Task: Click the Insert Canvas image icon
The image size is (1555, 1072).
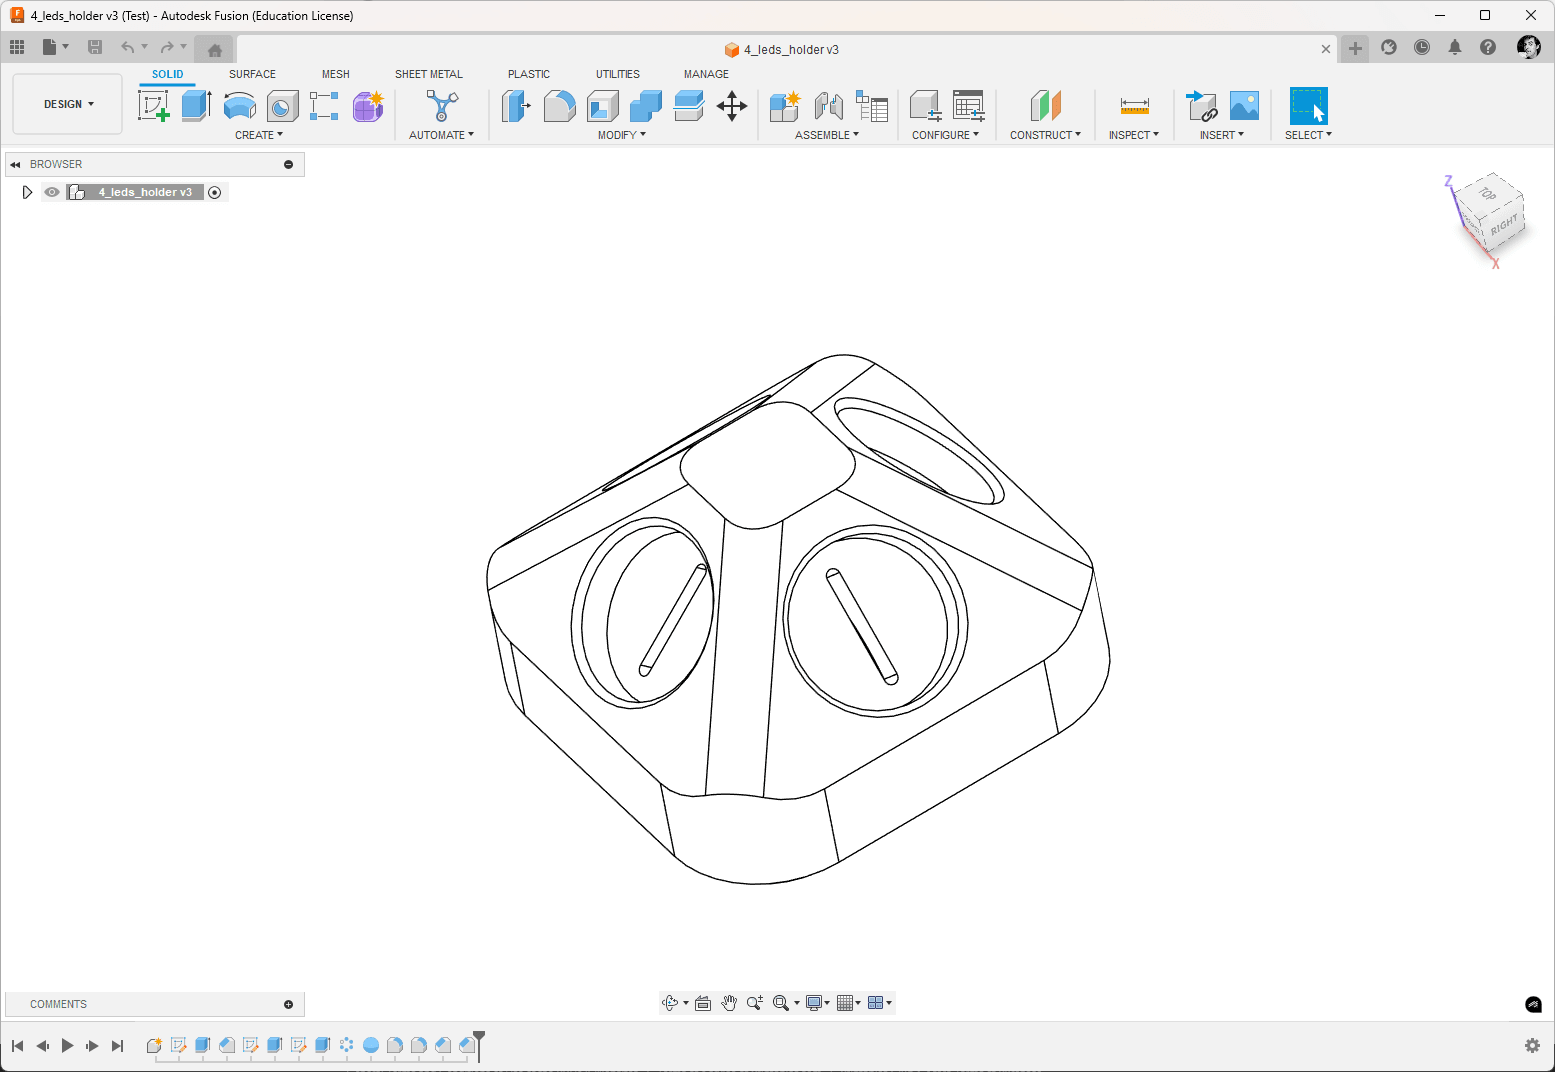Action: pos(1244,106)
